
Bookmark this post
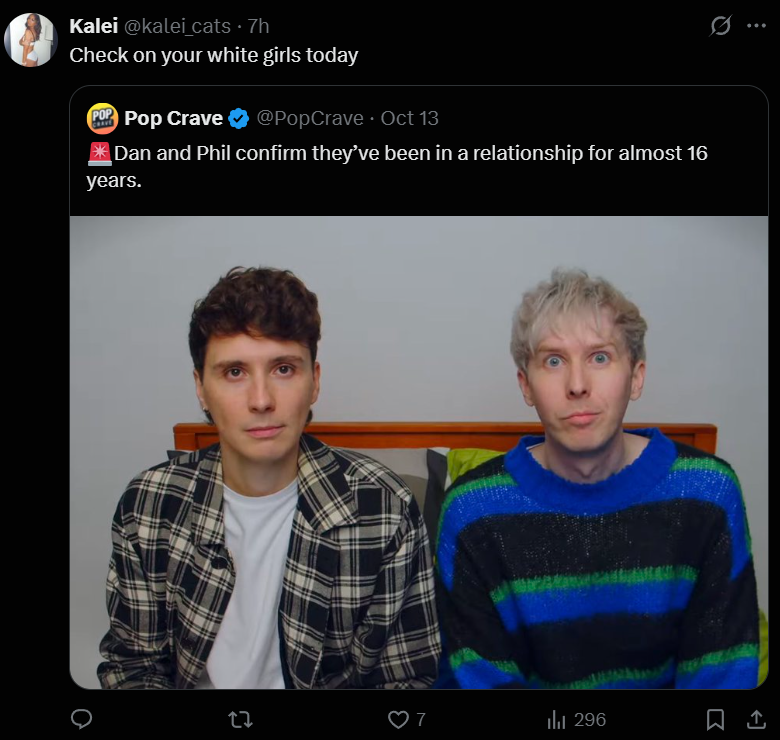715,720
